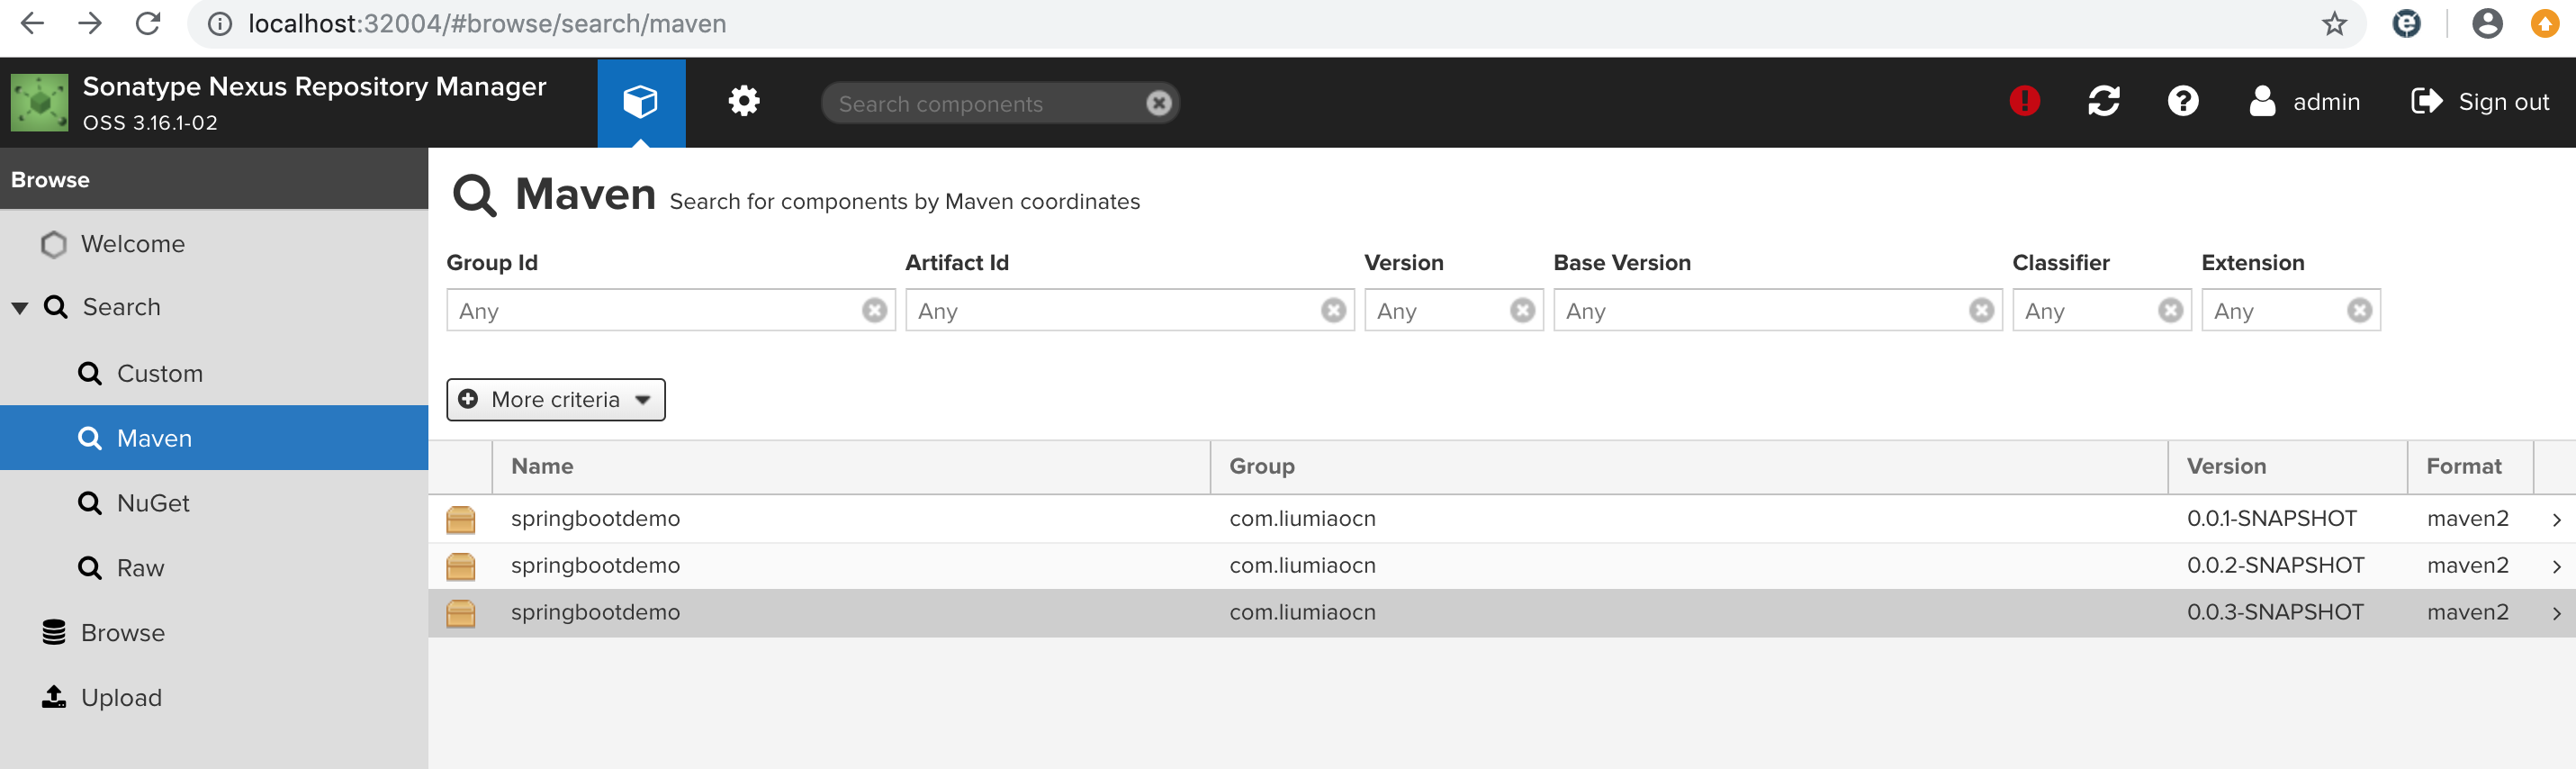The height and width of the screenshot is (769, 2576).
Task: Bookmark this page with the star icon
Action: point(2334,24)
